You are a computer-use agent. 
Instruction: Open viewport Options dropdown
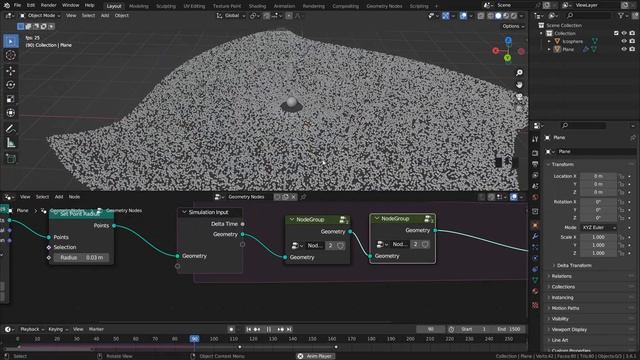point(513,26)
